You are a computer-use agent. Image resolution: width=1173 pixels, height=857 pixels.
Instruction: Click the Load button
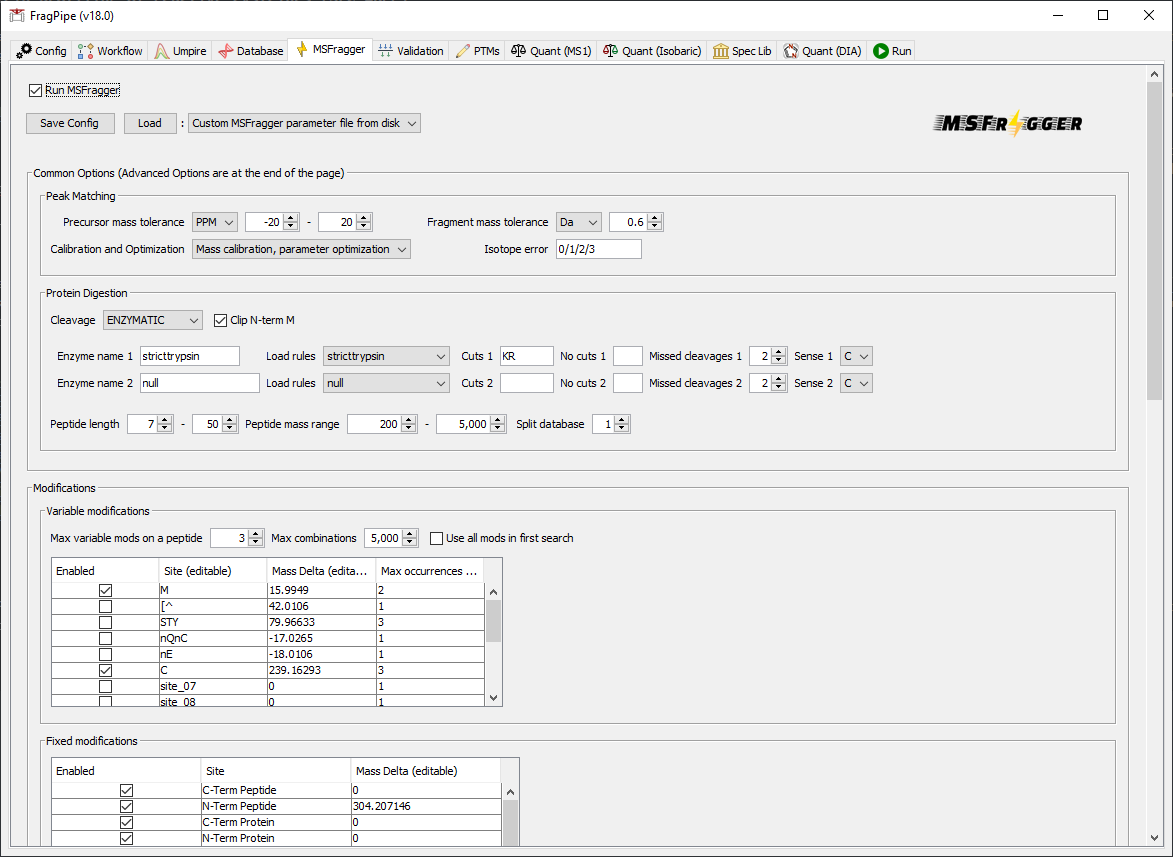click(150, 123)
